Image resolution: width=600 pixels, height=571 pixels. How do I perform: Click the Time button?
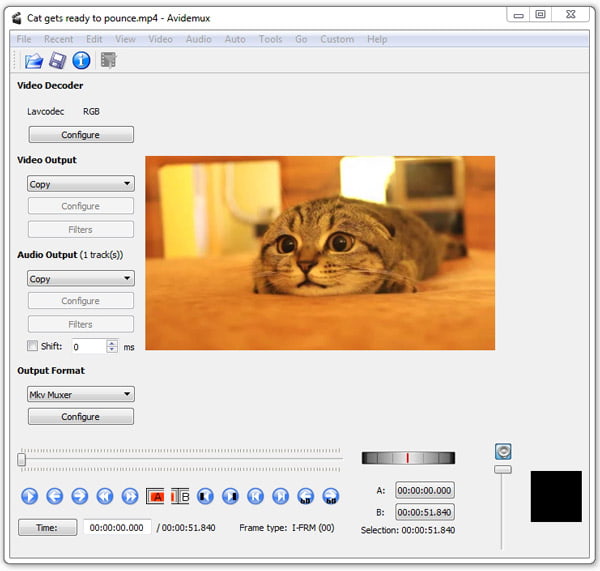(x=47, y=527)
